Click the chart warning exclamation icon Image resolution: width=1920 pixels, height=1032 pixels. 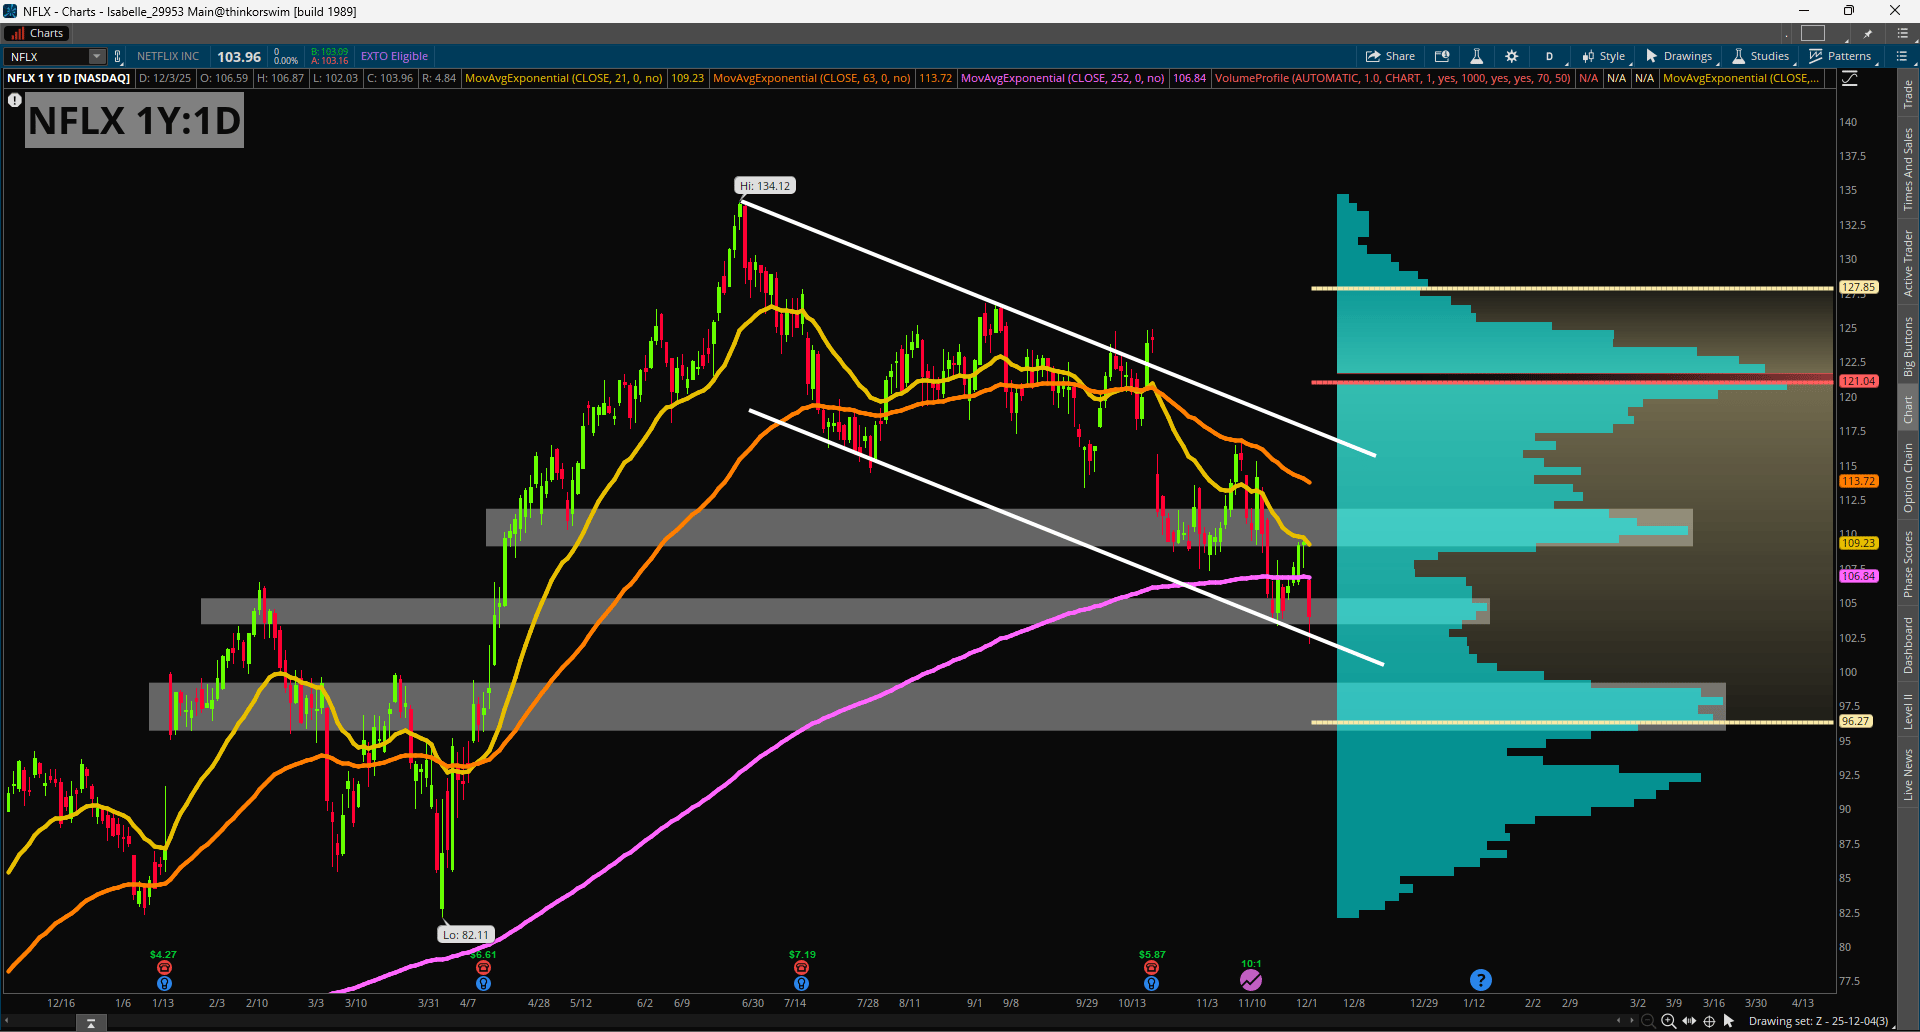click(15, 100)
